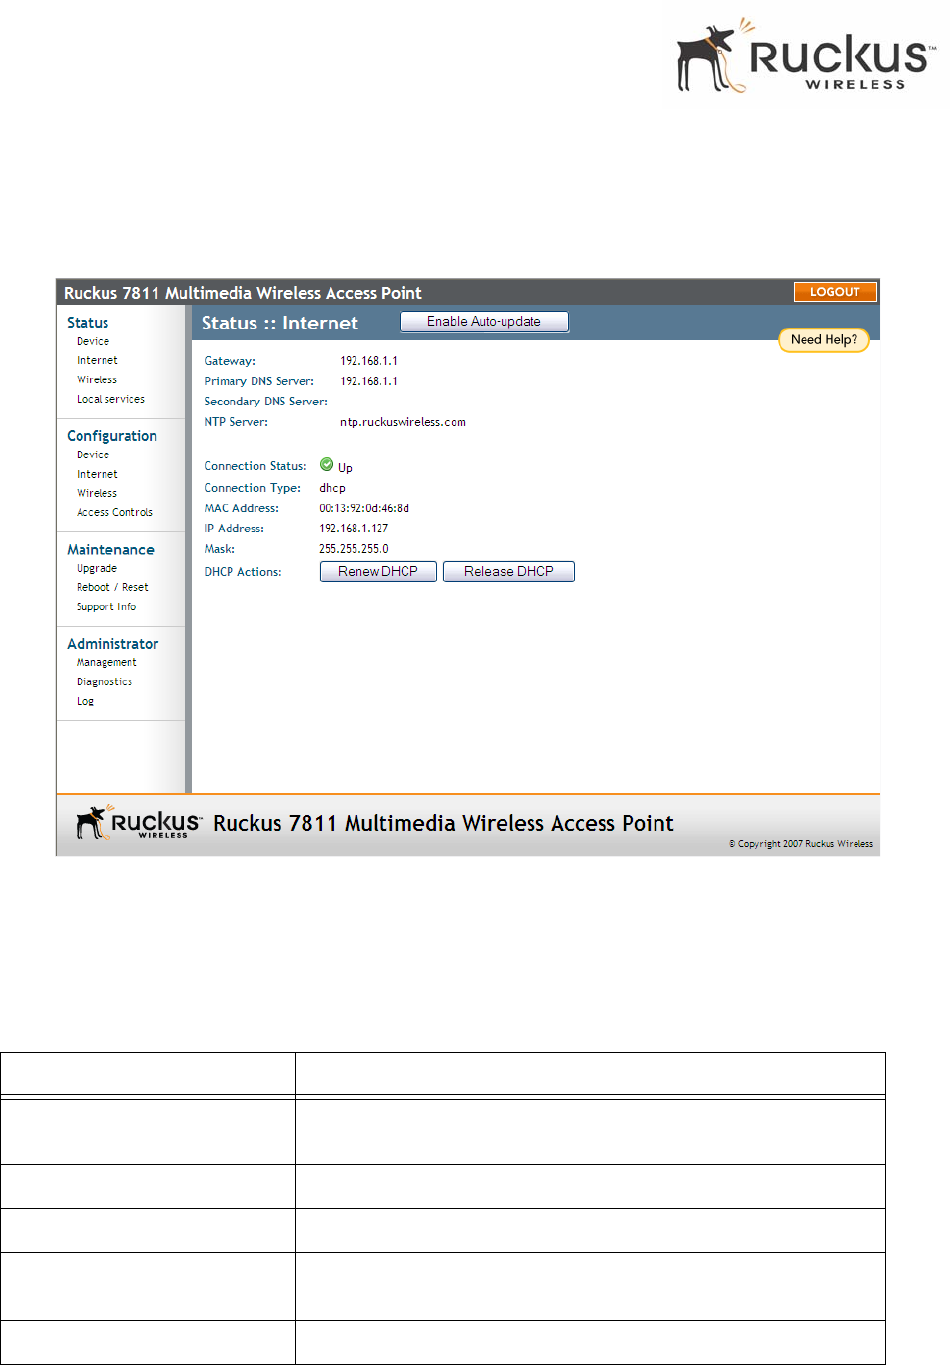Click the Gateway label
Screen dimensions: 951x1365
click(230, 361)
